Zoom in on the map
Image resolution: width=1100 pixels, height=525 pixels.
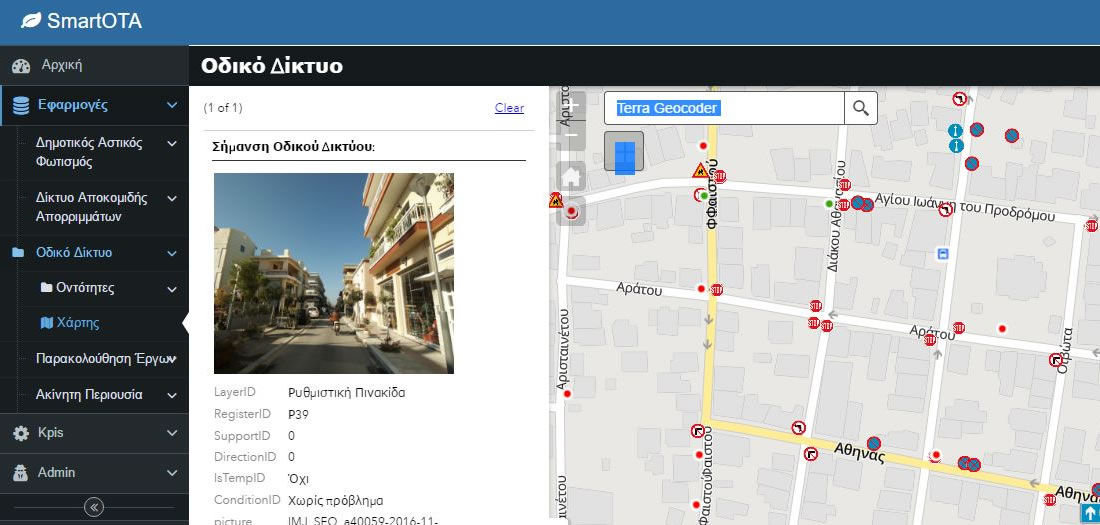point(572,106)
